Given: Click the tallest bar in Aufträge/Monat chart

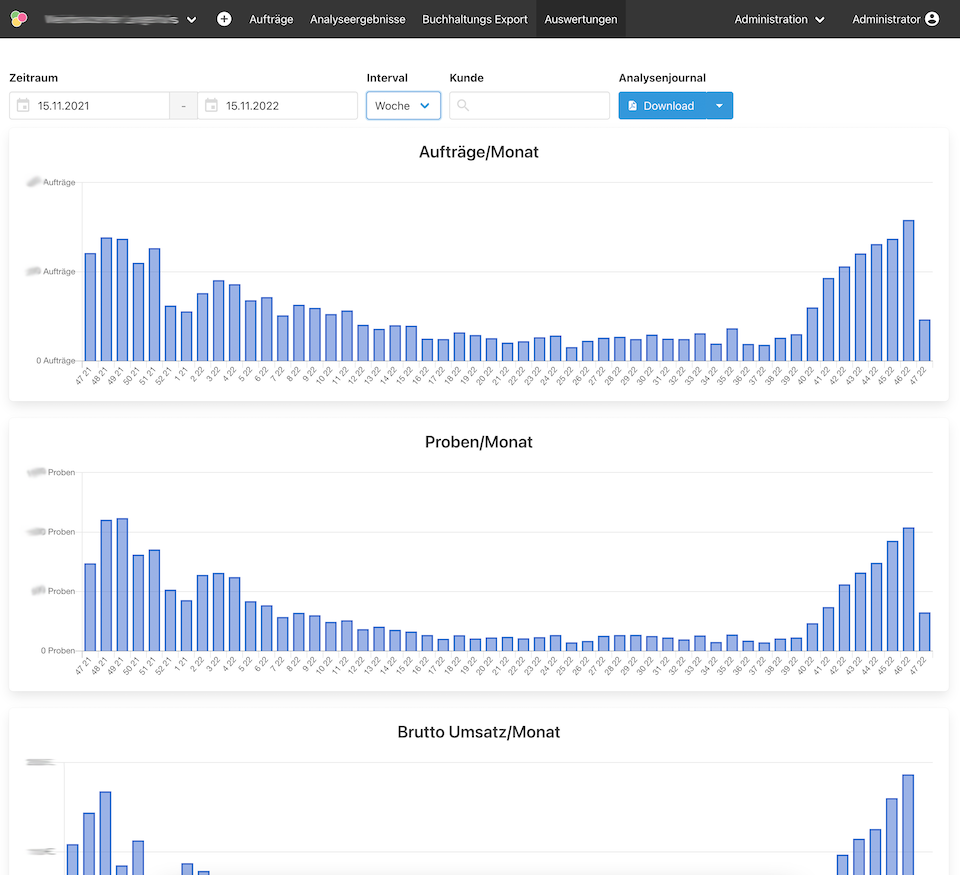Looking at the screenshot, I should pos(909,290).
